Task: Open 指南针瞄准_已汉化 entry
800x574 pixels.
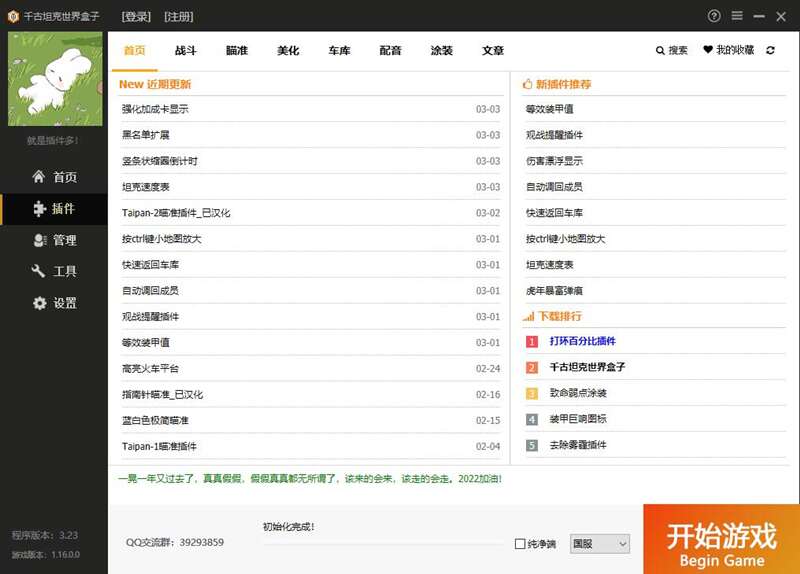Action: pos(162,395)
